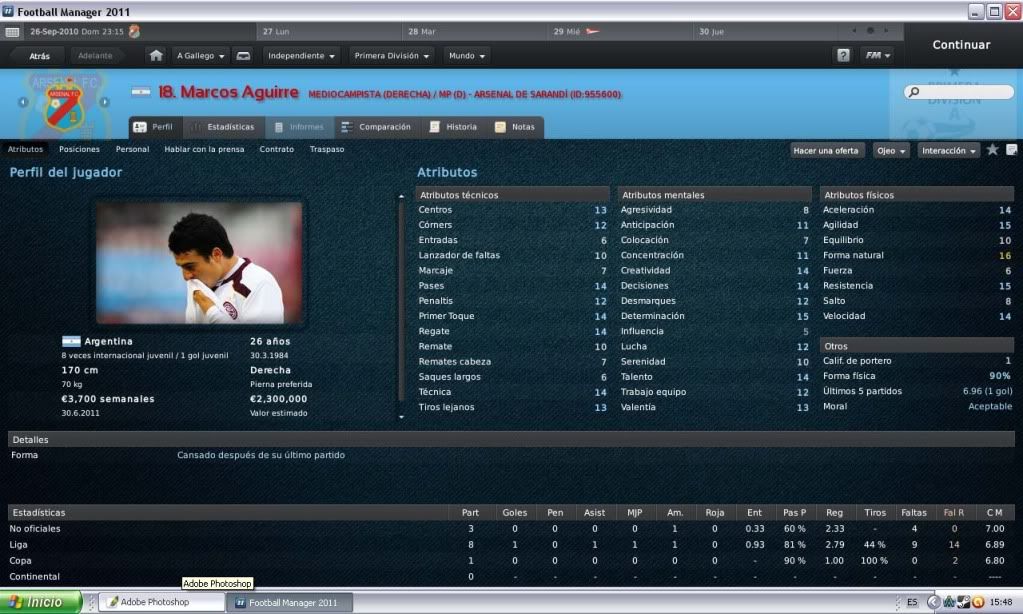Open Hablar con la prensa

point(204,149)
